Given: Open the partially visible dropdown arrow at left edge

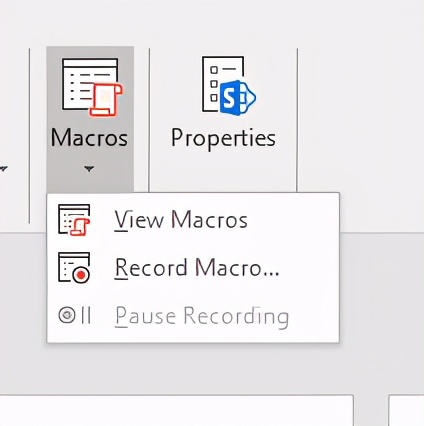Looking at the screenshot, I should click(3, 169).
